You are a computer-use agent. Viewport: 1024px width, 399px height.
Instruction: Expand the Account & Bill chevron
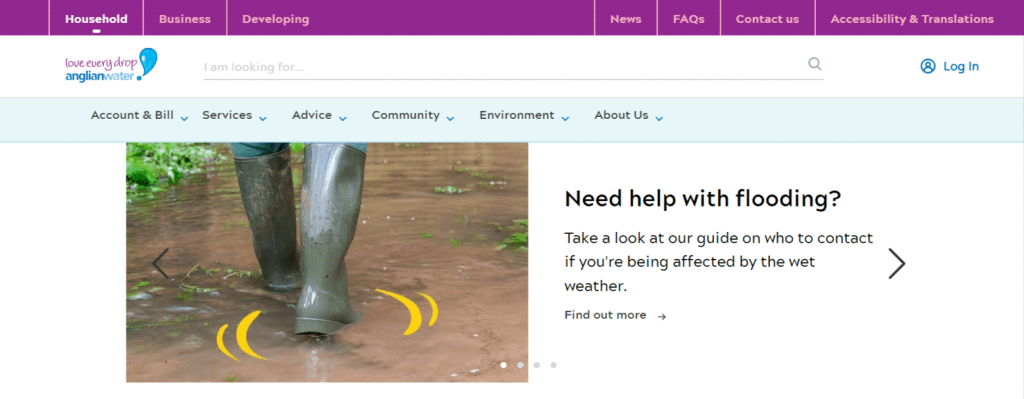point(184,119)
